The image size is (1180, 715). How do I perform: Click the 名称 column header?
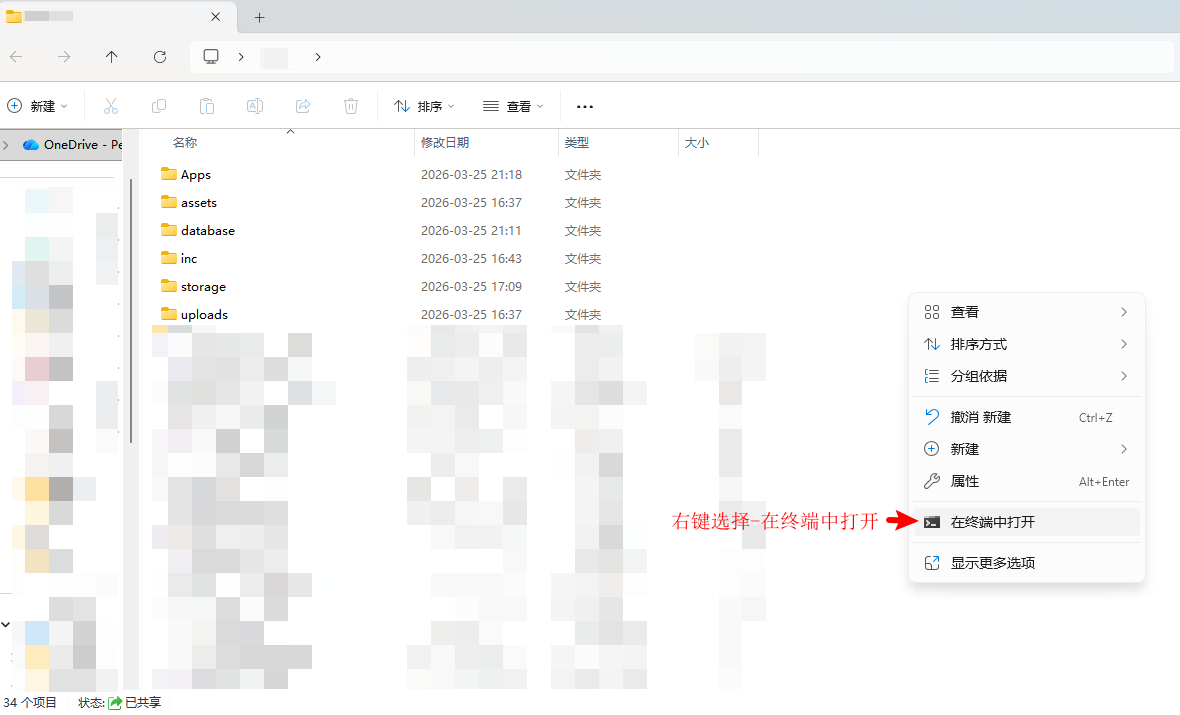click(185, 143)
